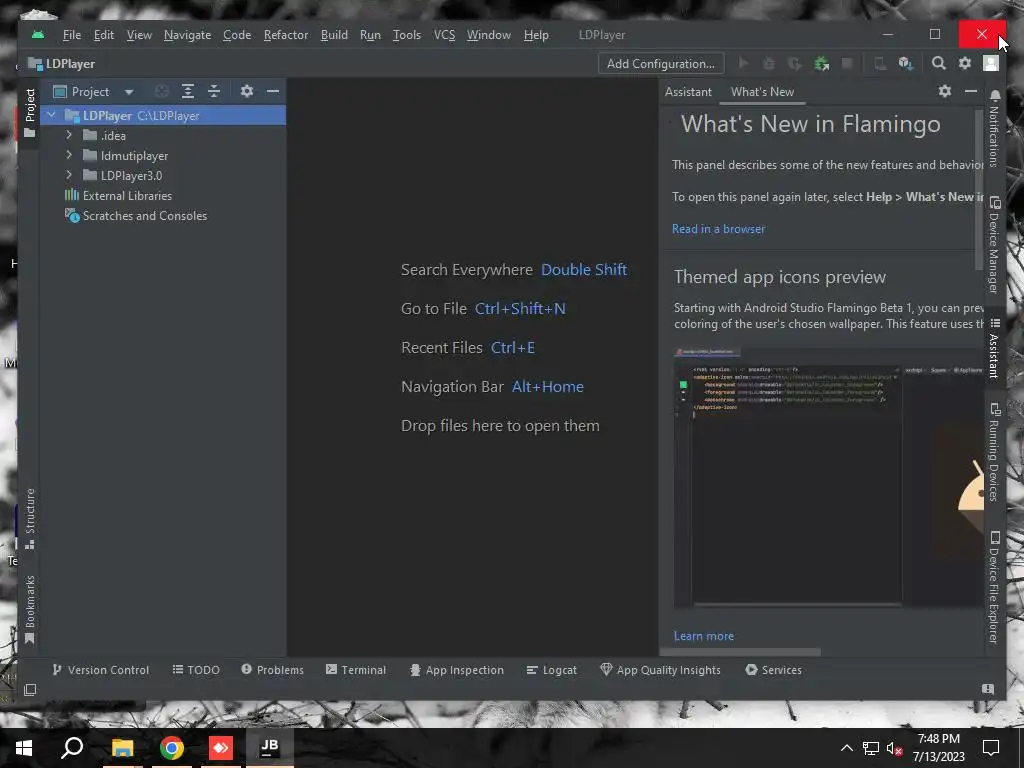Click Expand All icon in Project panel
The width and height of the screenshot is (1024, 768).
tap(188, 91)
